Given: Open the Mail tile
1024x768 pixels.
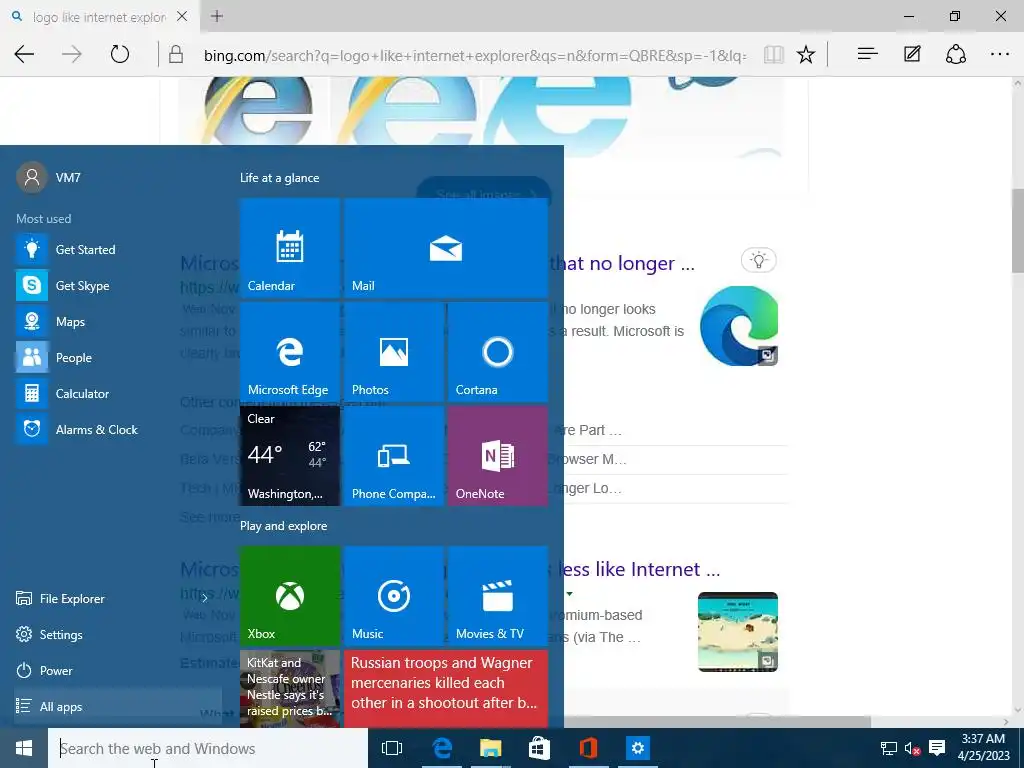Looking at the screenshot, I should (445, 248).
